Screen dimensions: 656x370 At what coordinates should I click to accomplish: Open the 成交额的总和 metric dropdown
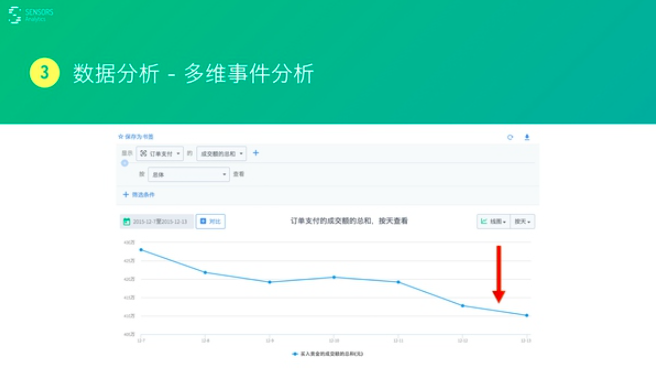point(221,154)
